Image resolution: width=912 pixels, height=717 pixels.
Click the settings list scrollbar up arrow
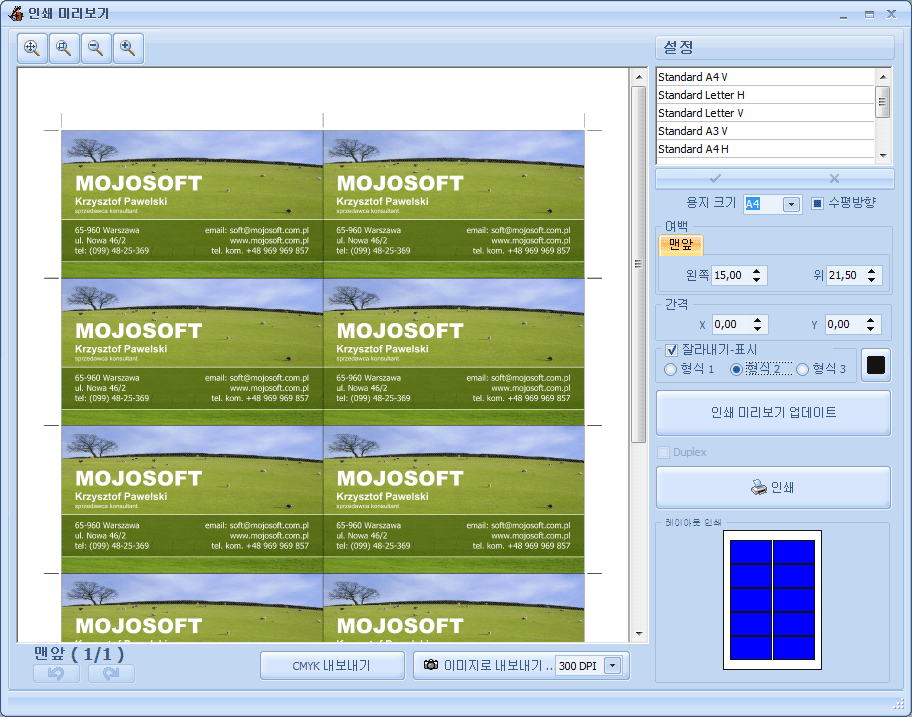[883, 77]
